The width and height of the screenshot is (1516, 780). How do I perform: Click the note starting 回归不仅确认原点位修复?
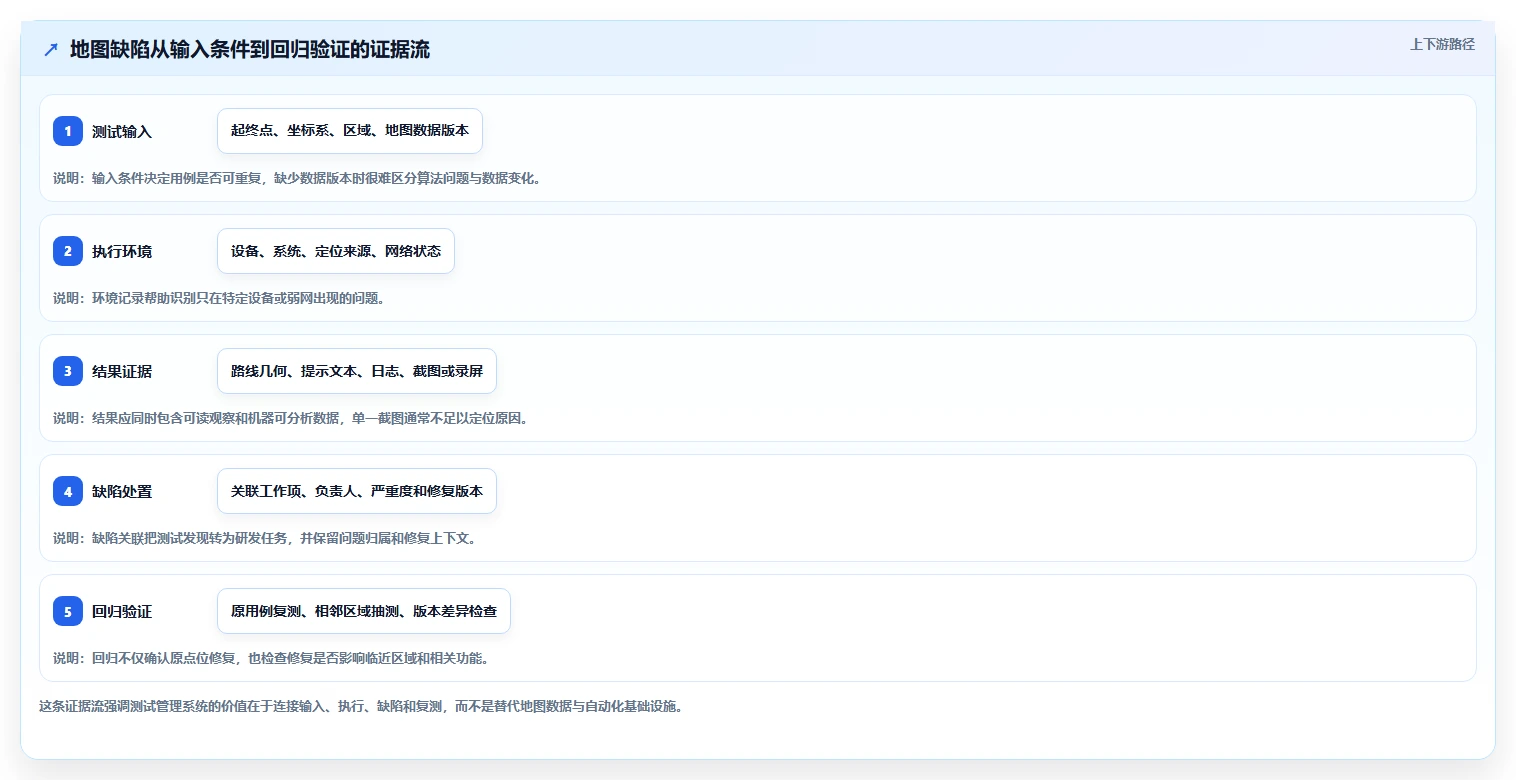coord(271,658)
